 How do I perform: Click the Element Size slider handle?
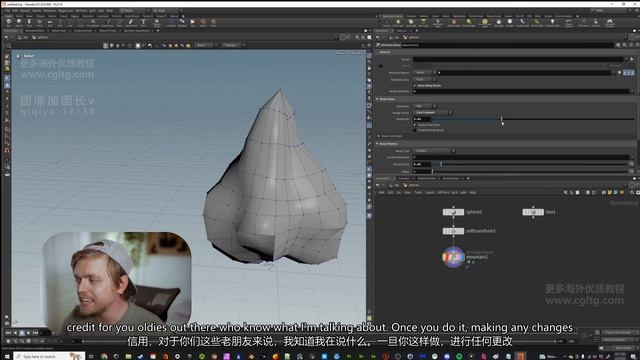click(x=441, y=164)
